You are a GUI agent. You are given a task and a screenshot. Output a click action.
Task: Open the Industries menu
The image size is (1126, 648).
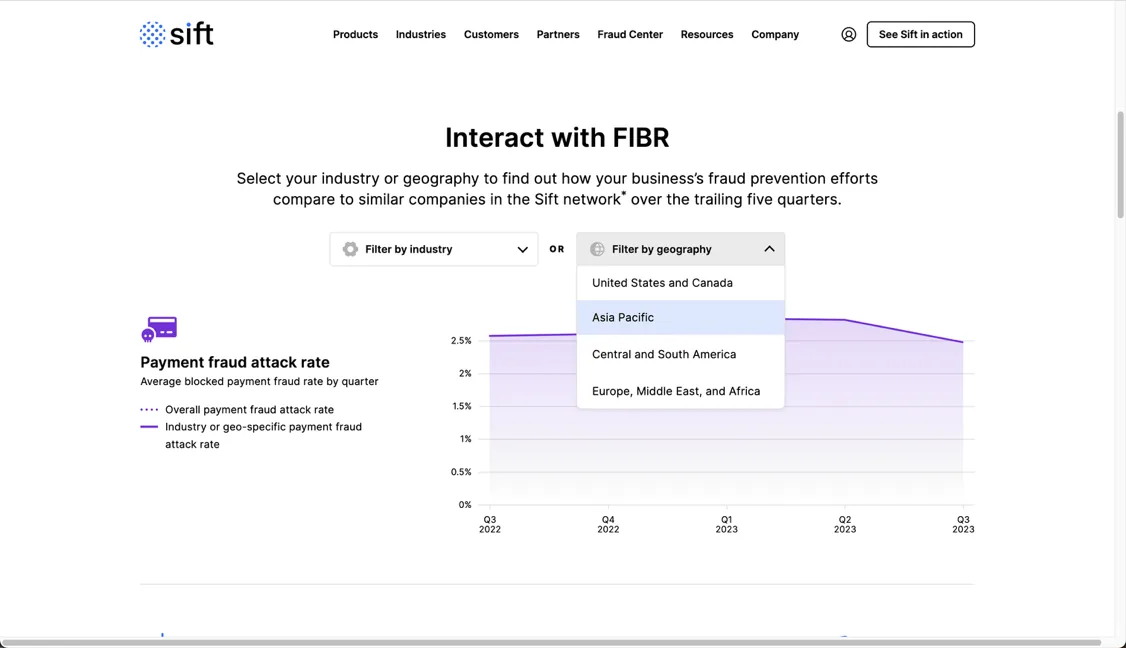coord(421,34)
